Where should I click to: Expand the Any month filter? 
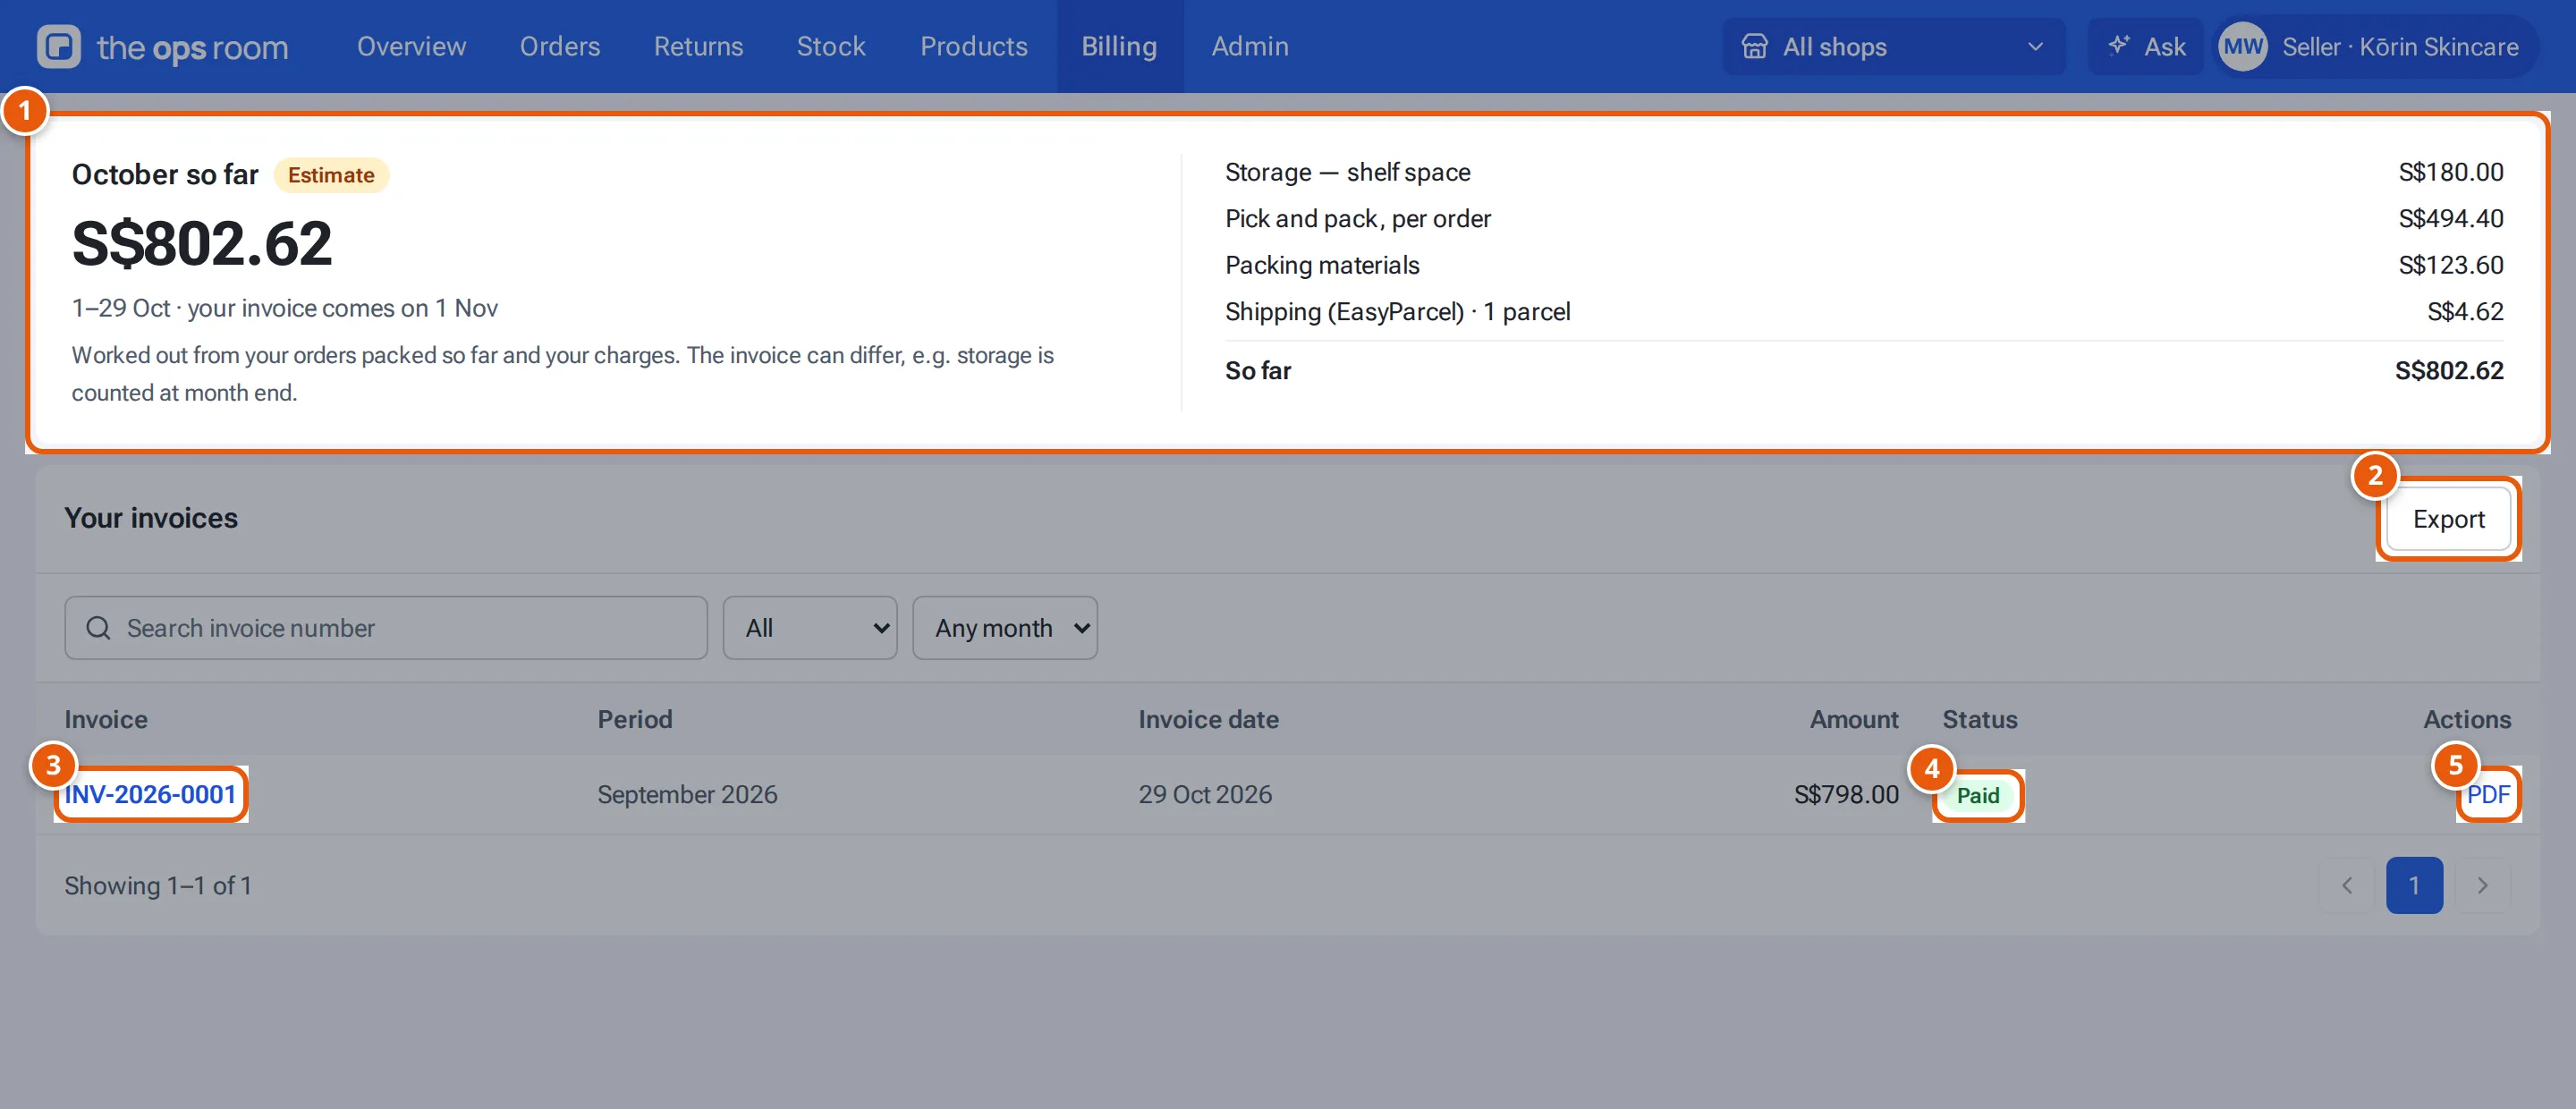[1005, 628]
